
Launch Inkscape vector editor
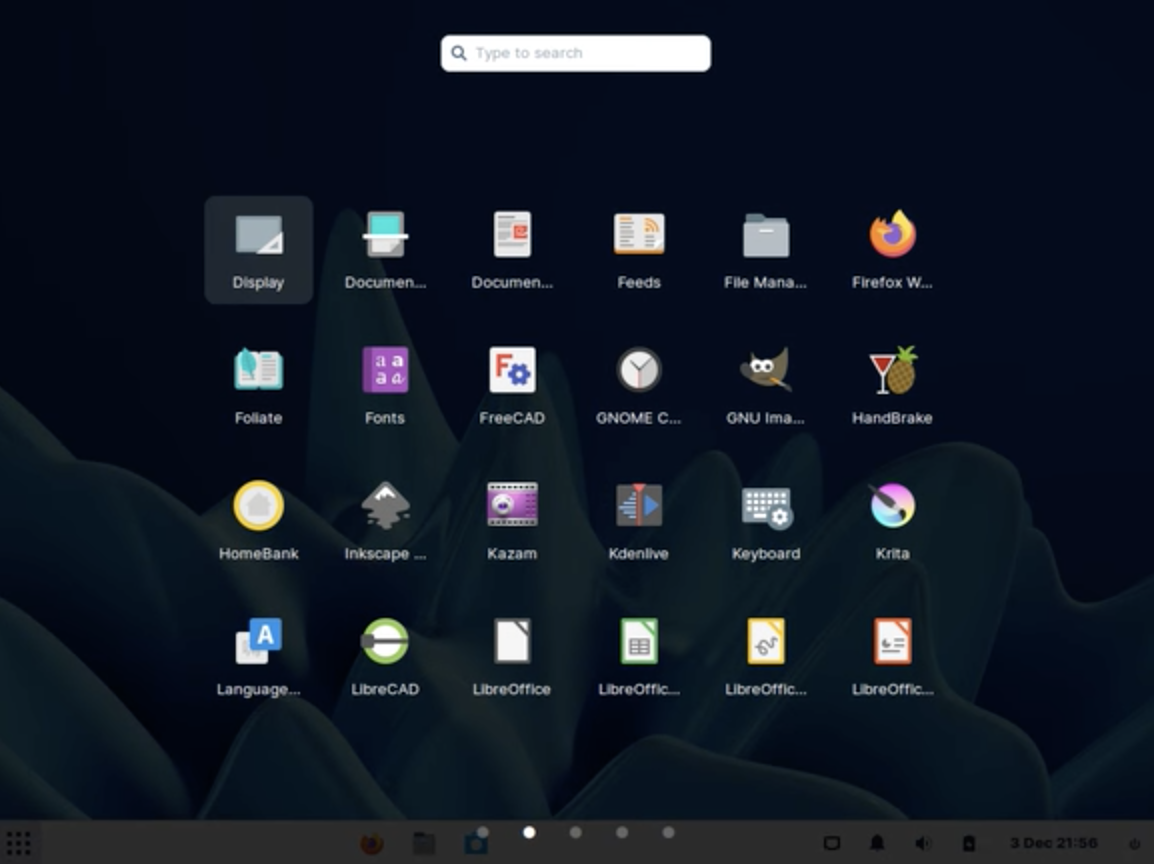385,521
